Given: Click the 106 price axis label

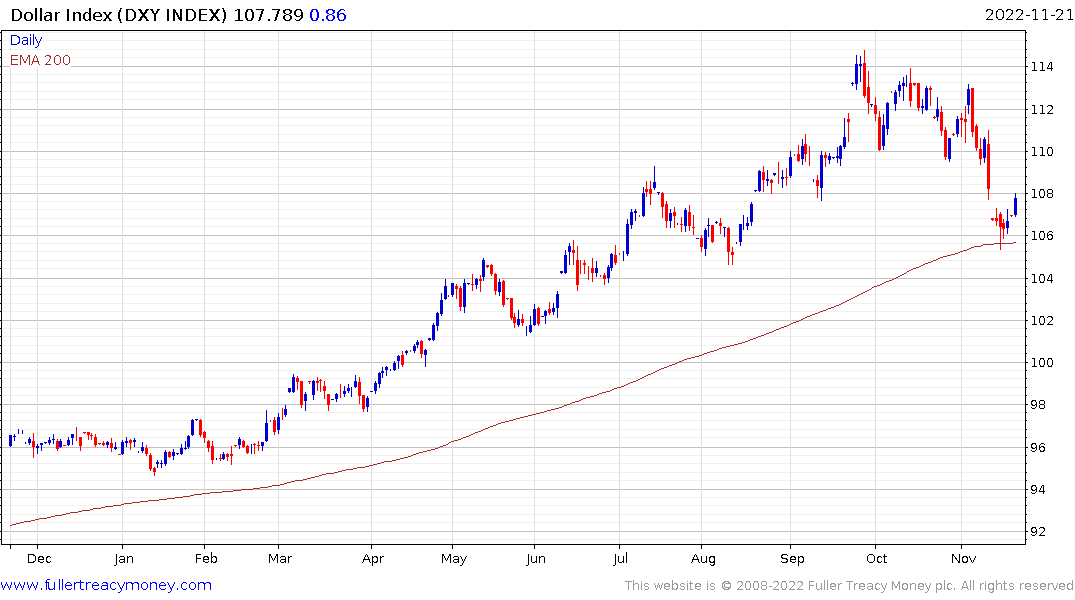Looking at the screenshot, I should 1042,236.
